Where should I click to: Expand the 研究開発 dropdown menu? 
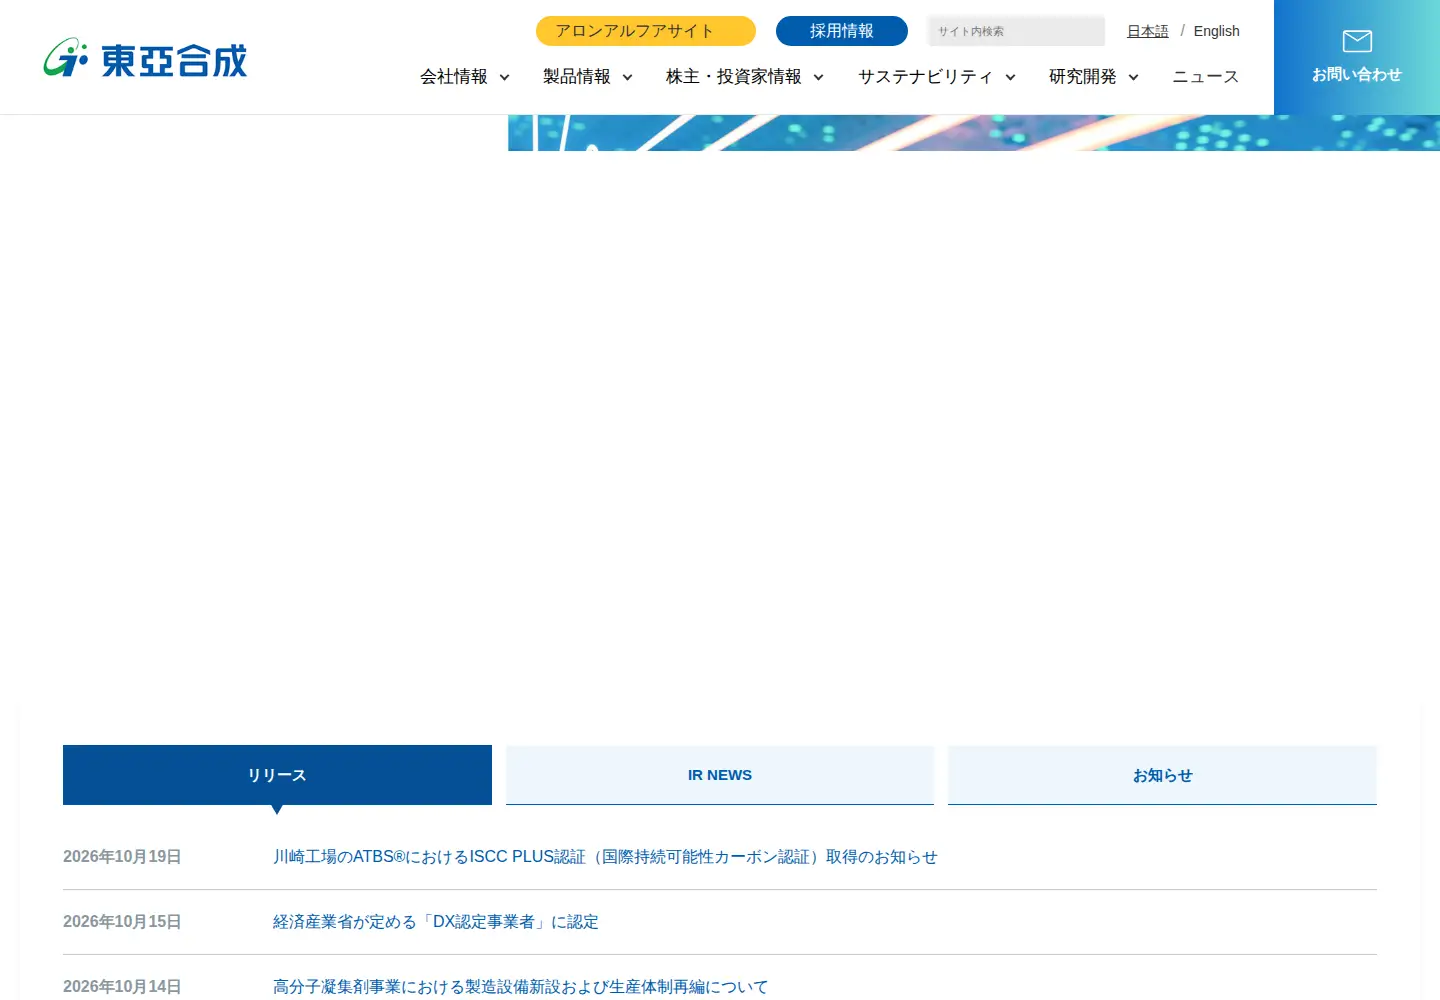click(1094, 77)
